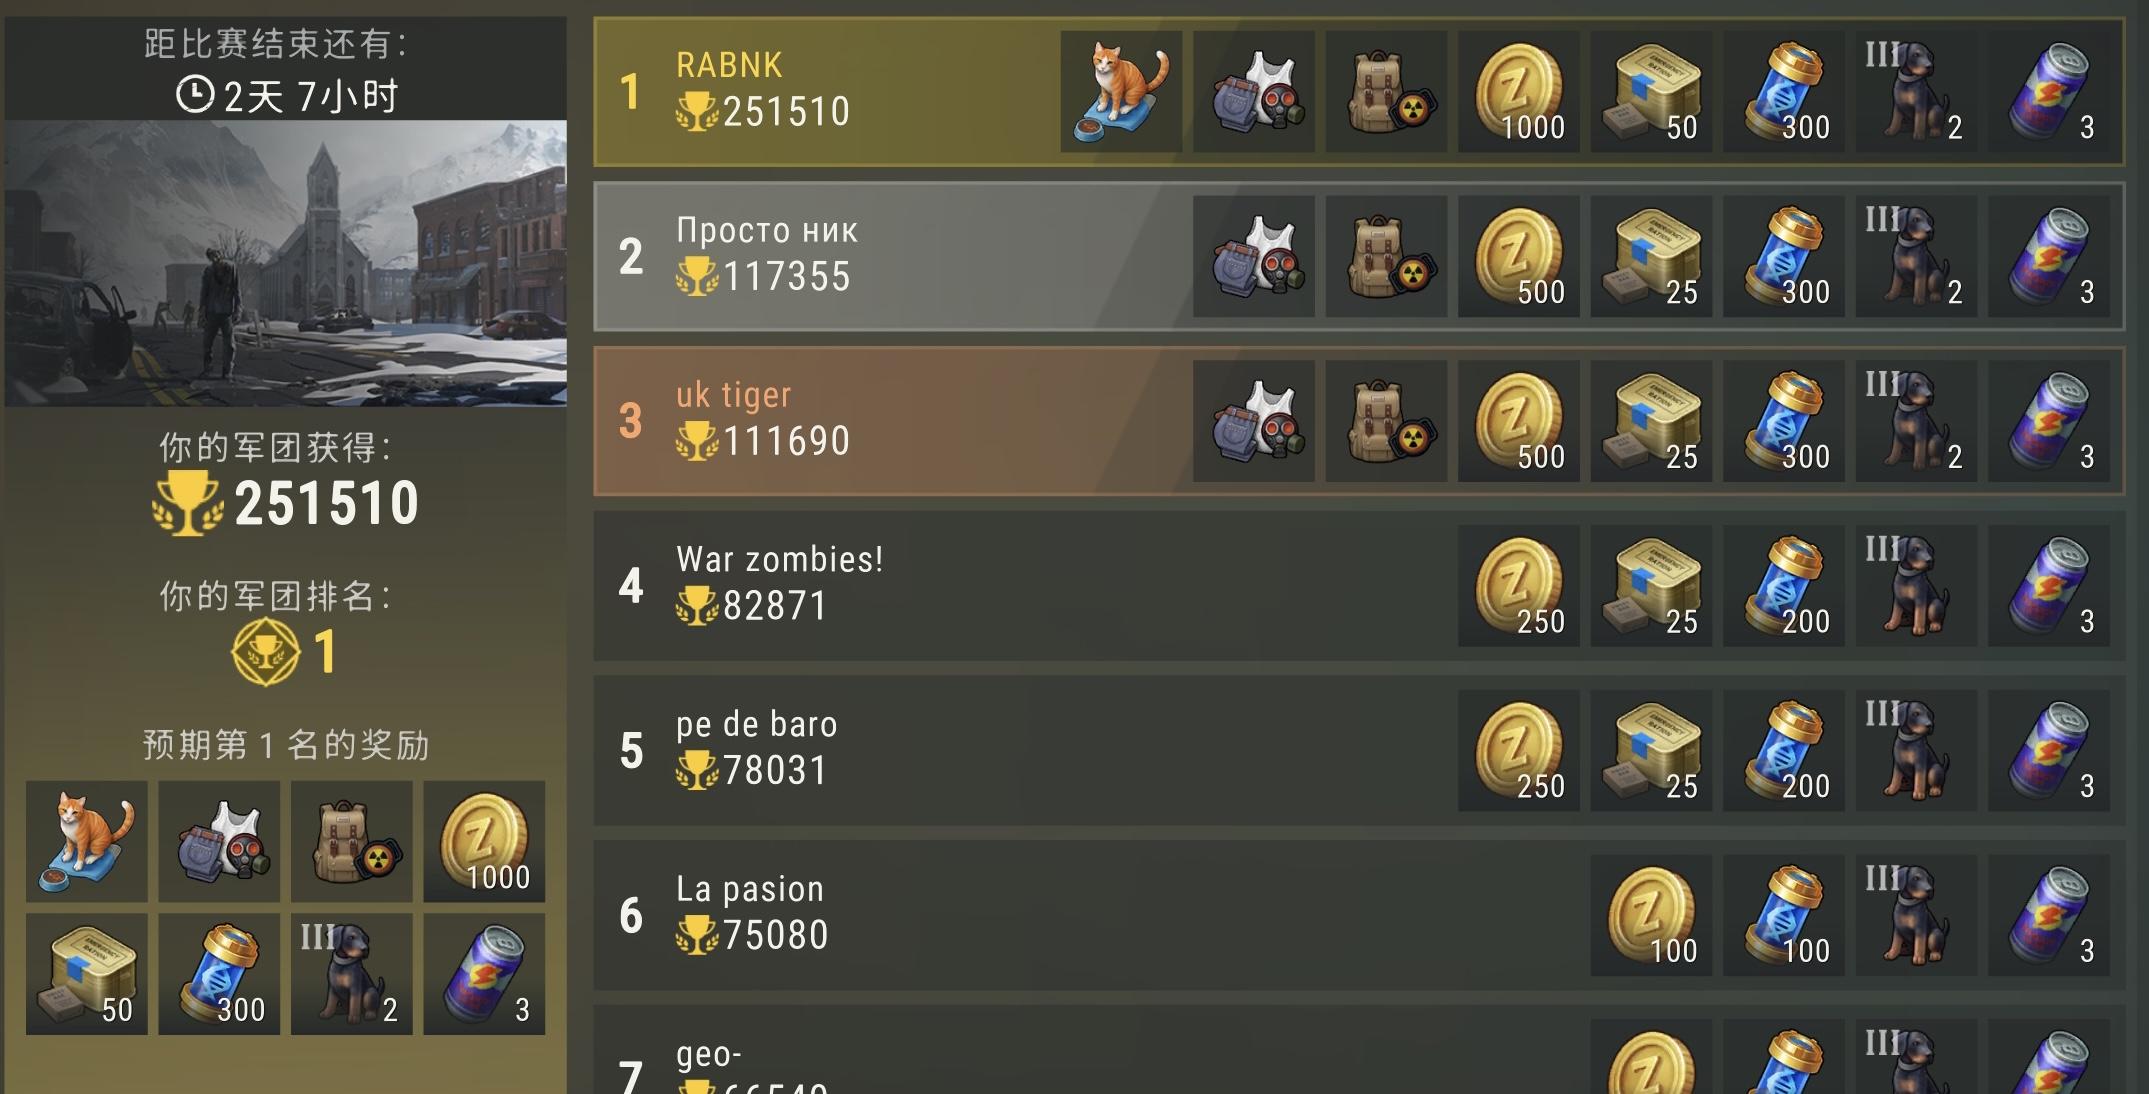Select the puppy reward in La pasion row
The height and width of the screenshot is (1094, 2149).
click(x=1916, y=915)
